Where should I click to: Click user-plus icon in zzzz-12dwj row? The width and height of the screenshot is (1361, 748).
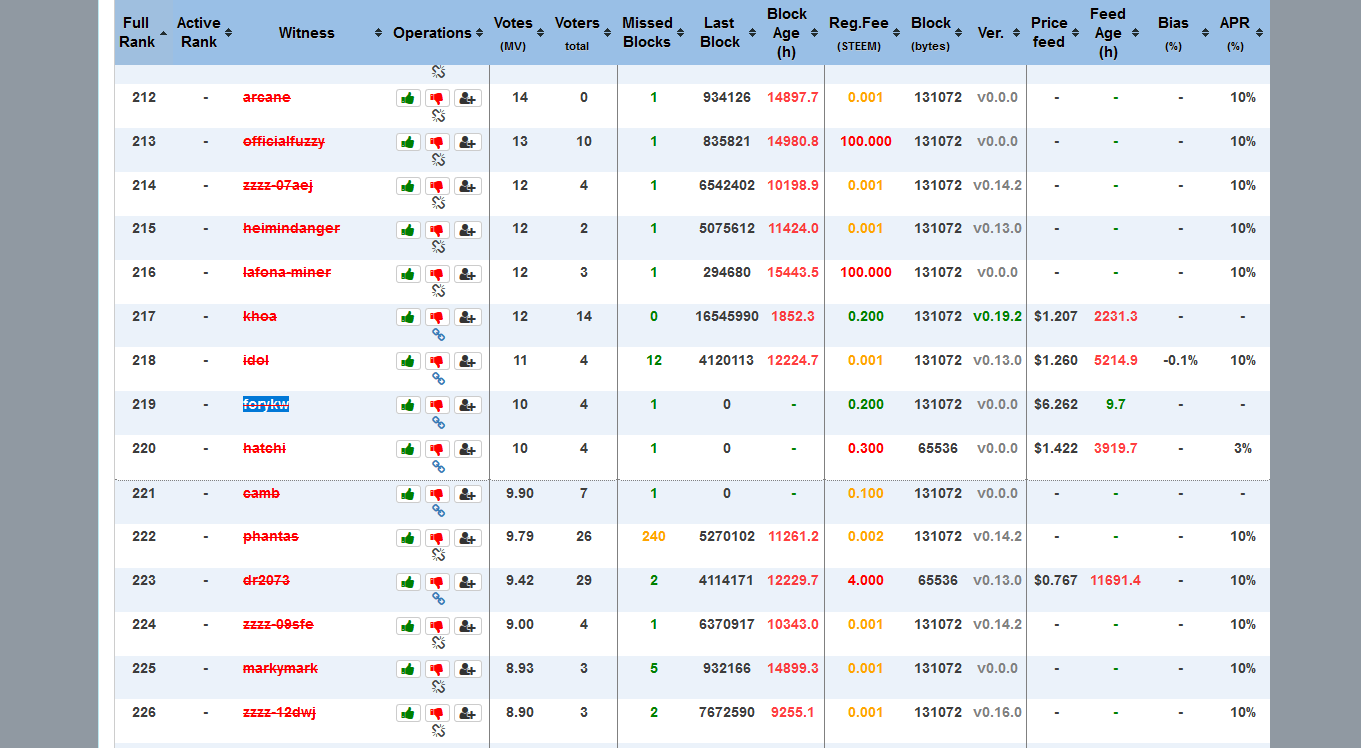(x=468, y=713)
